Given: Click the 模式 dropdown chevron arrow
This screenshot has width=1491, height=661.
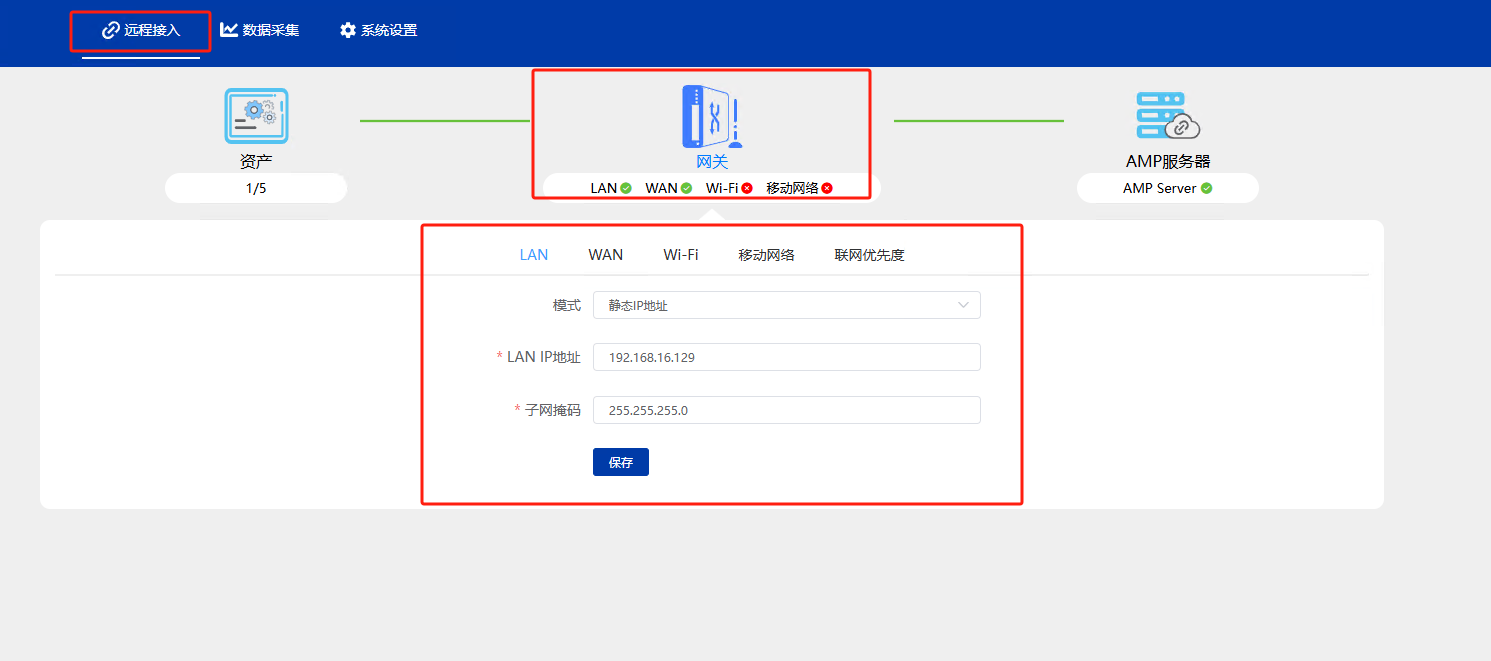Looking at the screenshot, I should [964, 305].
